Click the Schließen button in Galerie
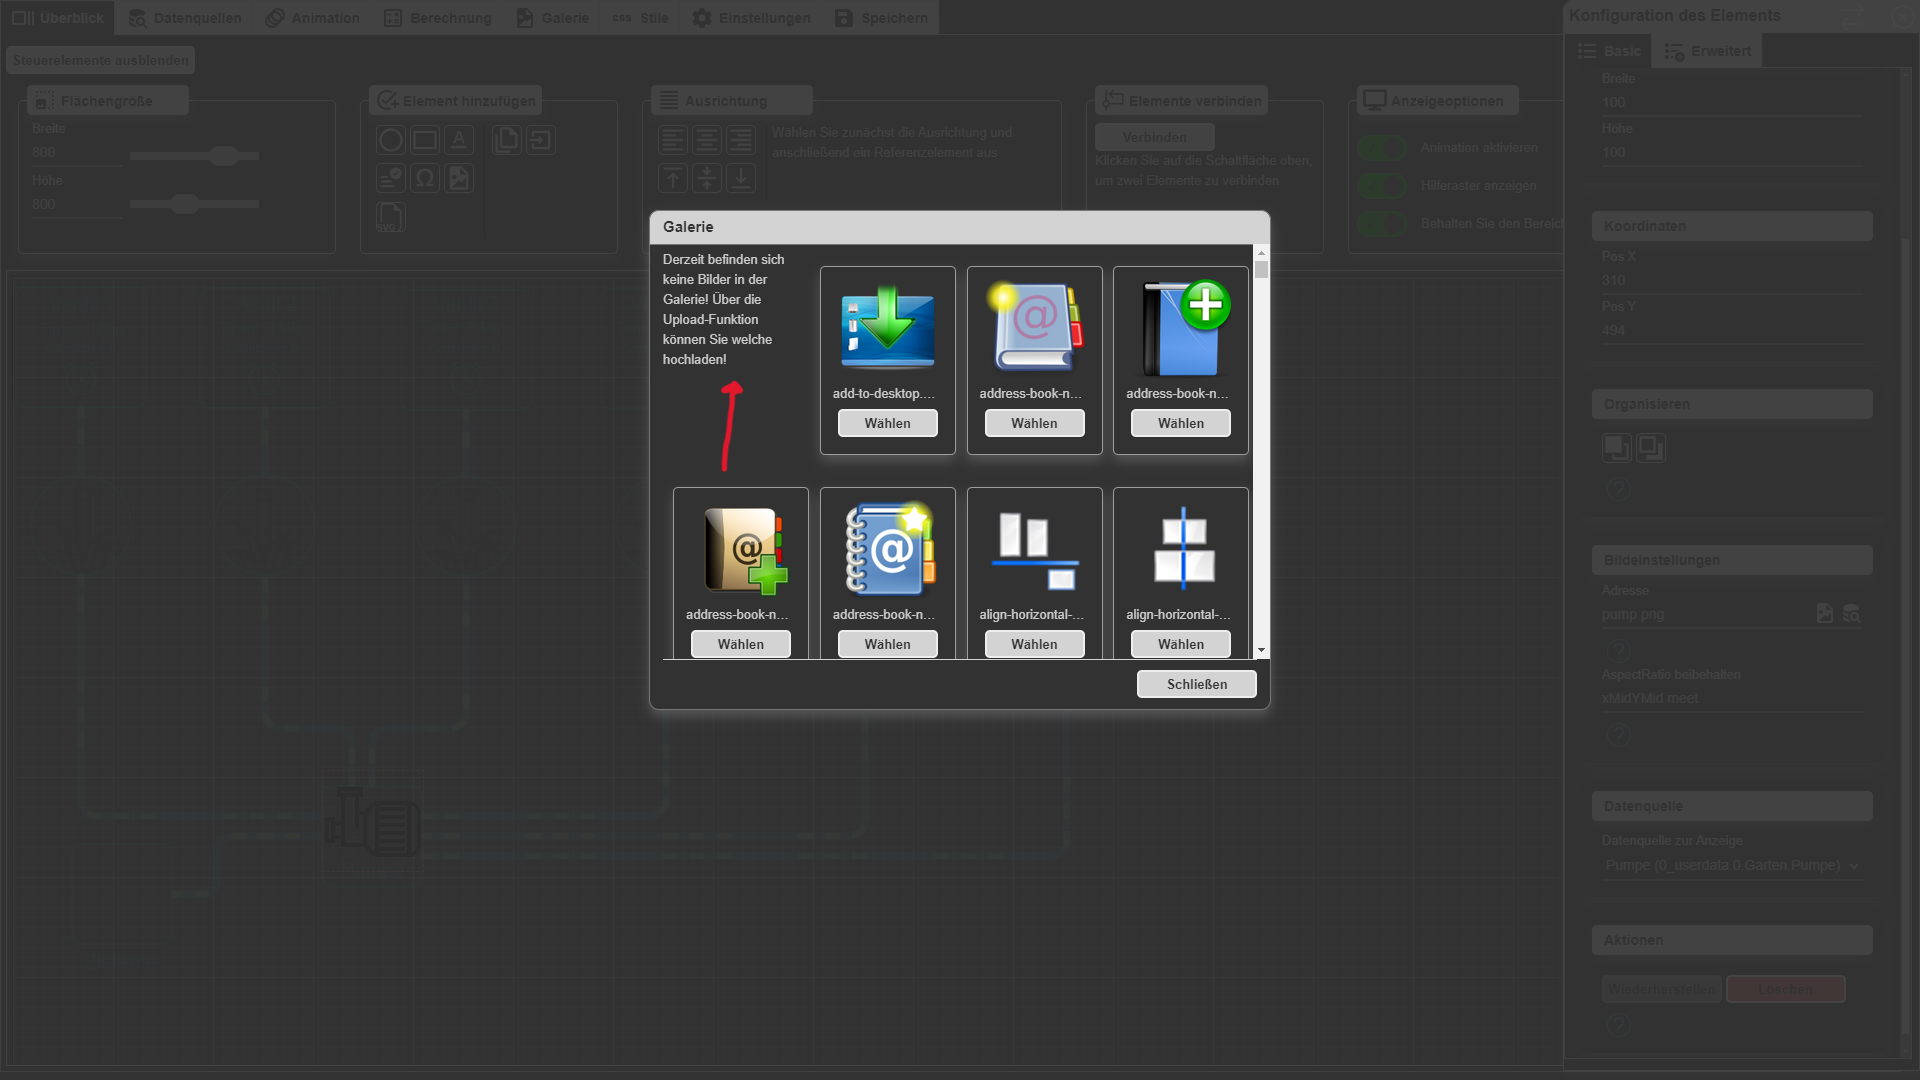The image size is (1920, 1080). click(x=1196, y=684)
